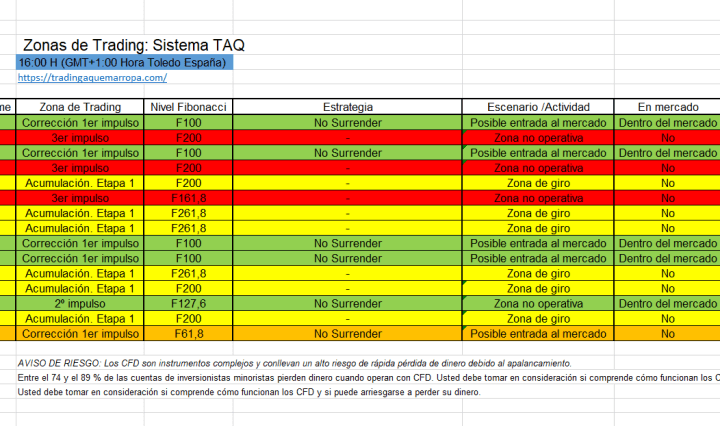Select the F127,6 Fibonacci level cell

(x=189, y=304)
